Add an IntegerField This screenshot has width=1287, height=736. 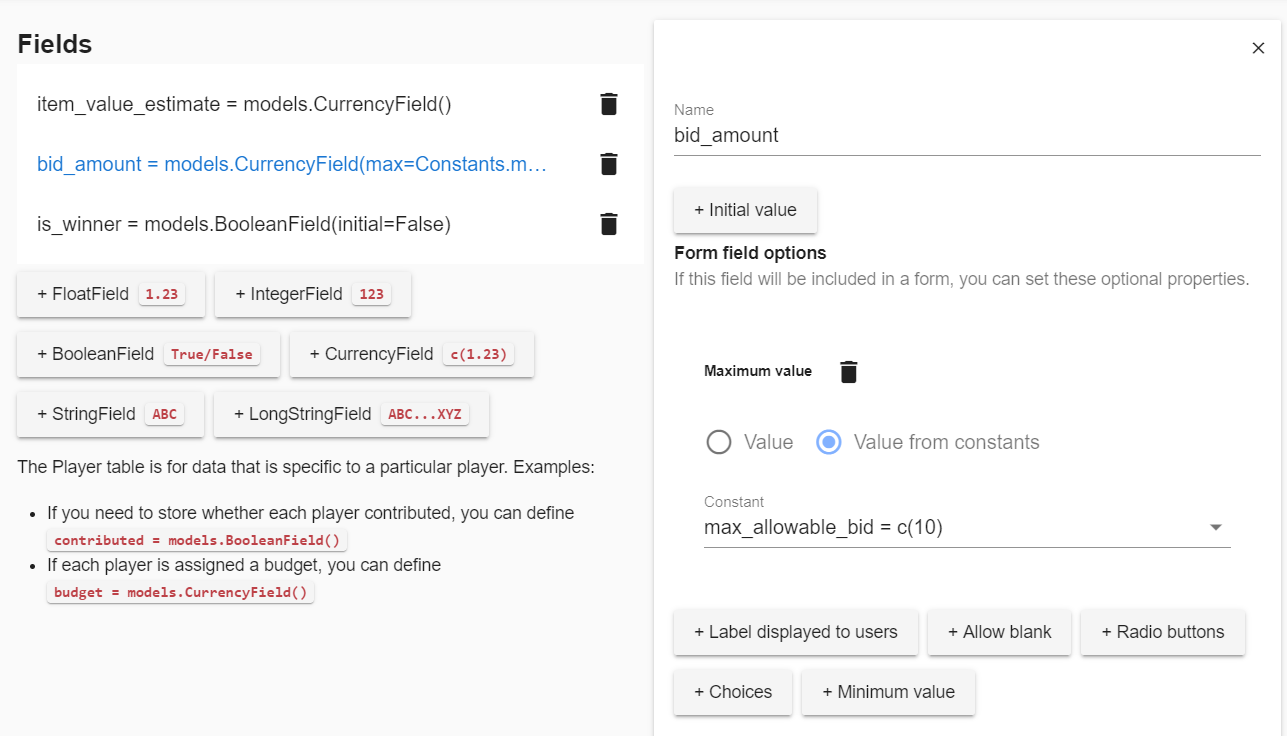coord(313,294)
